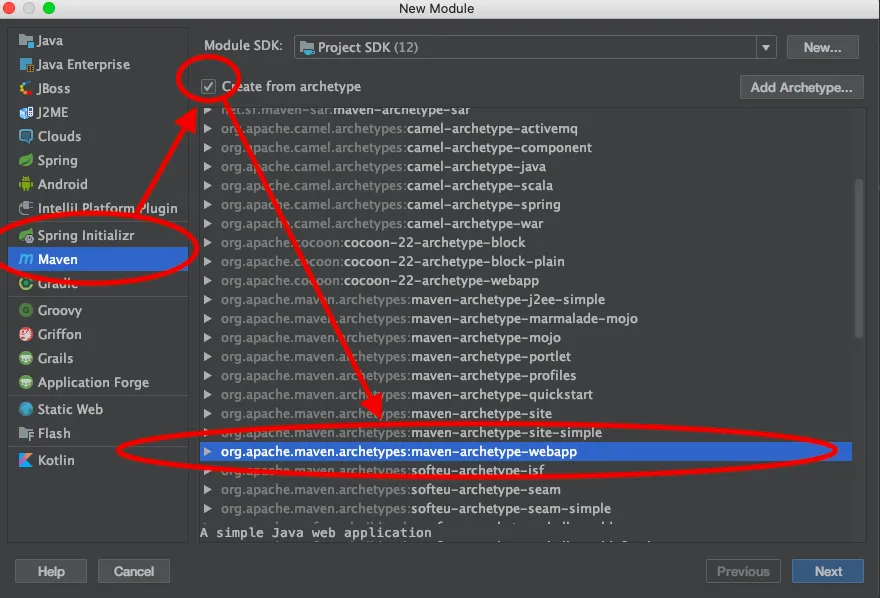
Task: Select Java module type
Action: [x=98, y=41]
